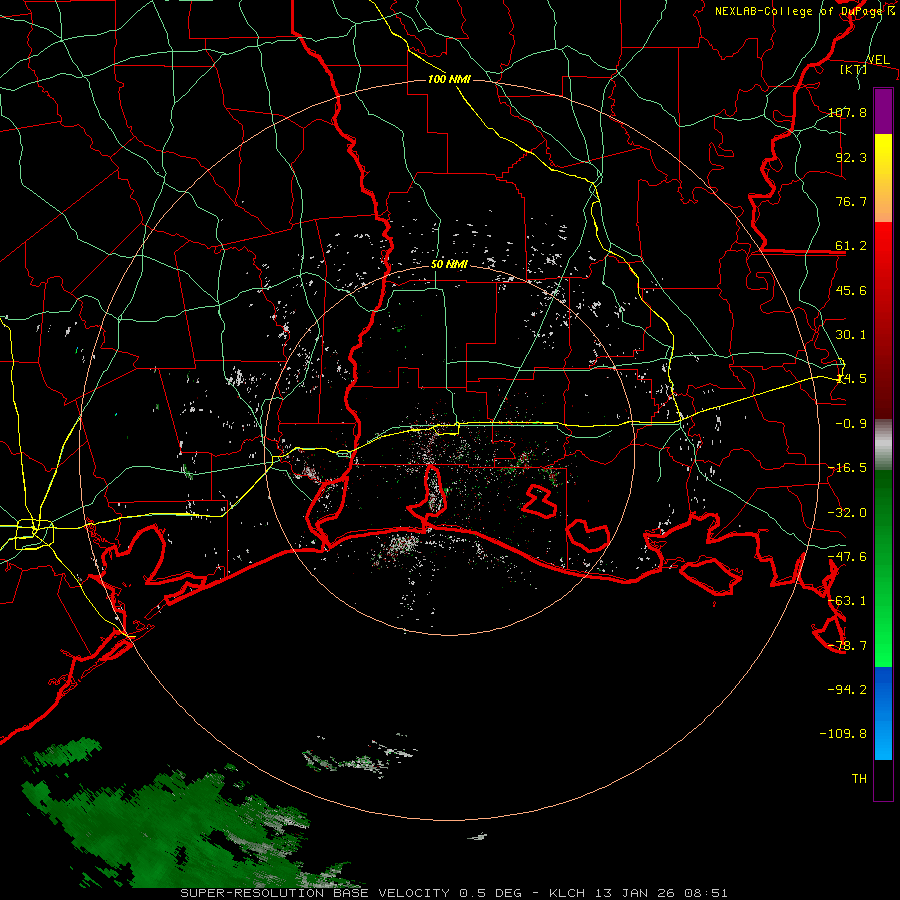Screen dimensions: 900x900
Task: Click the -16.5 velocity scale value
Action: pos(847,468)
